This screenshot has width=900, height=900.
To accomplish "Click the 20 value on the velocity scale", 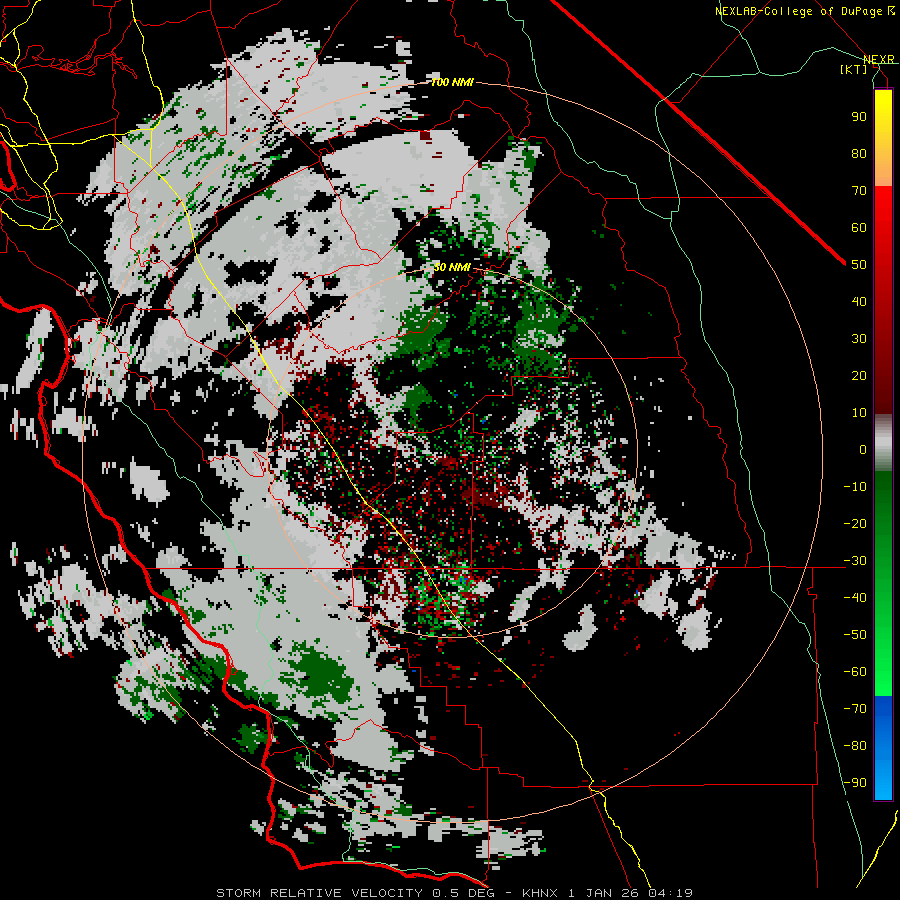I will point(859,376).
